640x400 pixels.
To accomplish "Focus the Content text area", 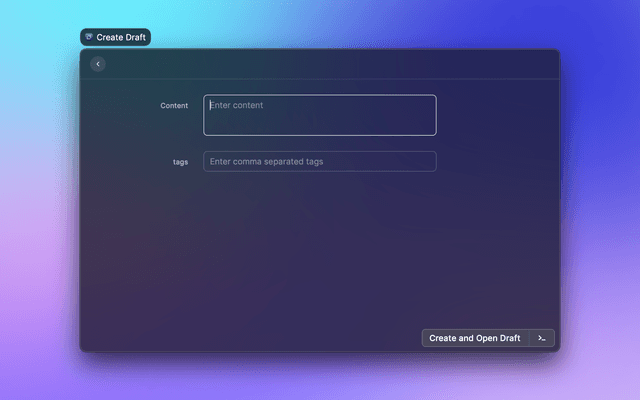I will coord(320,115).
